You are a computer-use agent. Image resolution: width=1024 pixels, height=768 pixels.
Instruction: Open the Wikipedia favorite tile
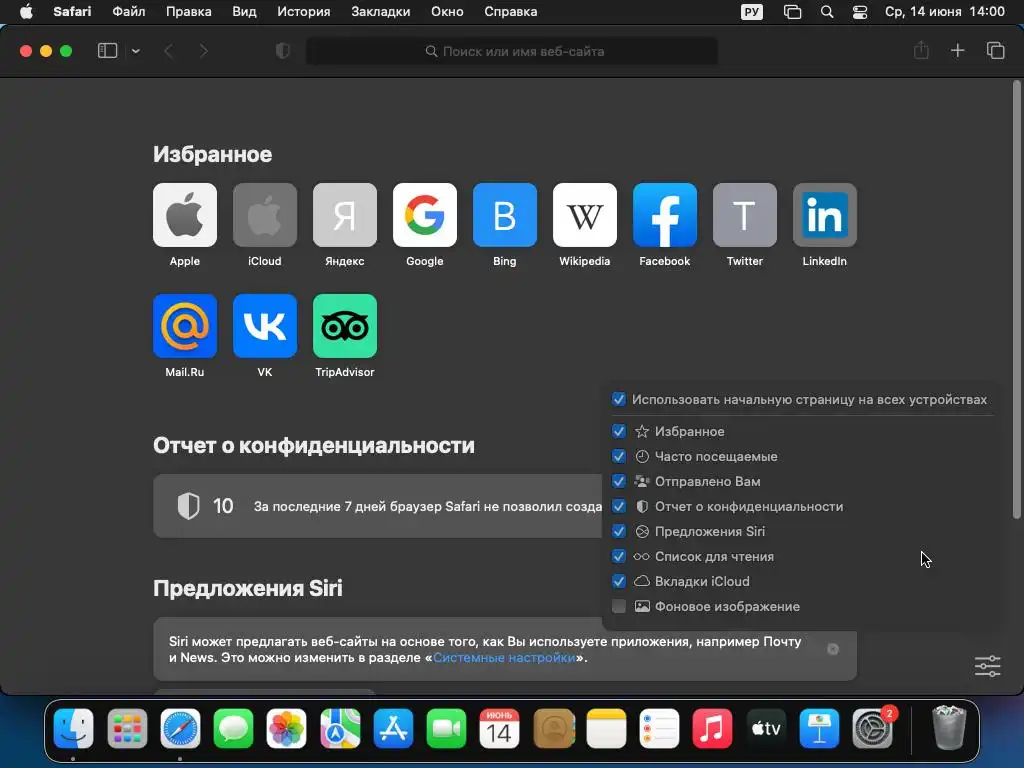click(x=584, y=215)
